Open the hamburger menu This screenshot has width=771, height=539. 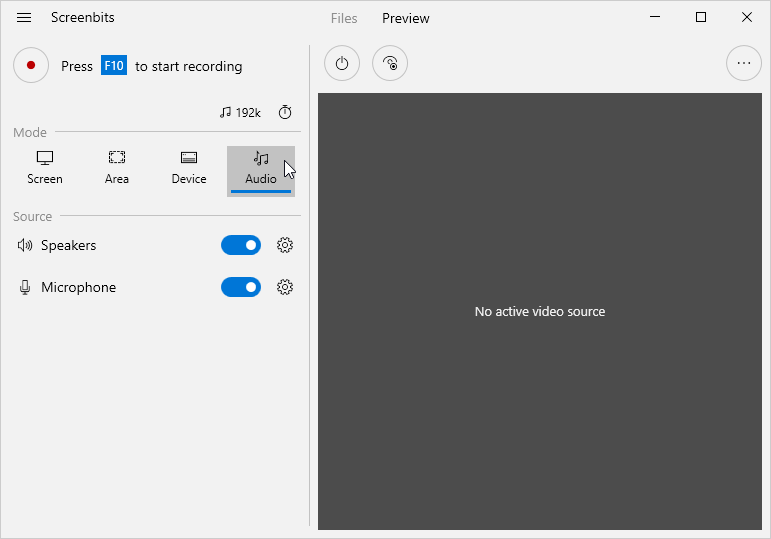tap(24, 18)
